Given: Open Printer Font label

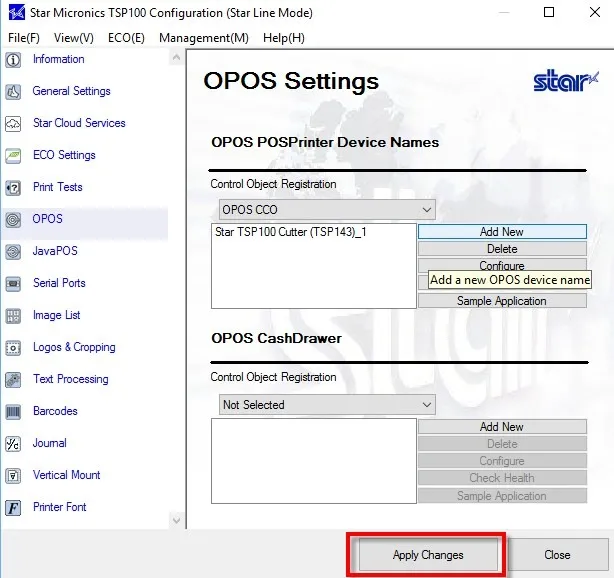Looking at the screenshot, I should 60,507.
